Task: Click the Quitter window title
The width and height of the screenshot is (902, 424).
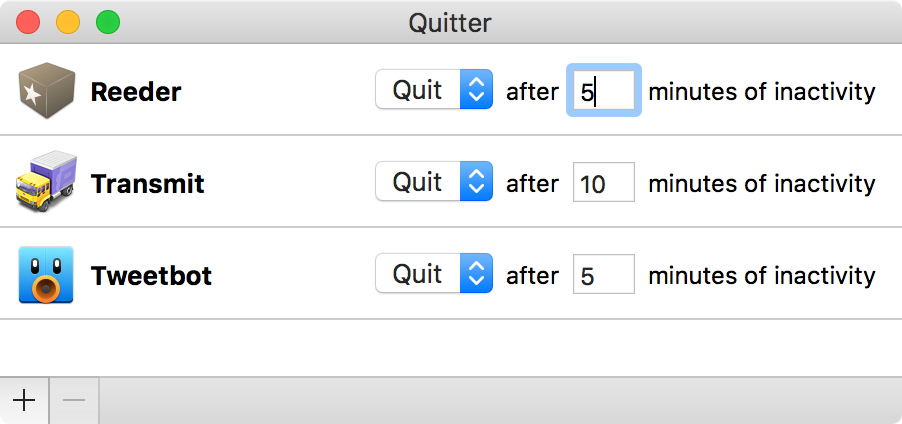Action: [450, 23]
